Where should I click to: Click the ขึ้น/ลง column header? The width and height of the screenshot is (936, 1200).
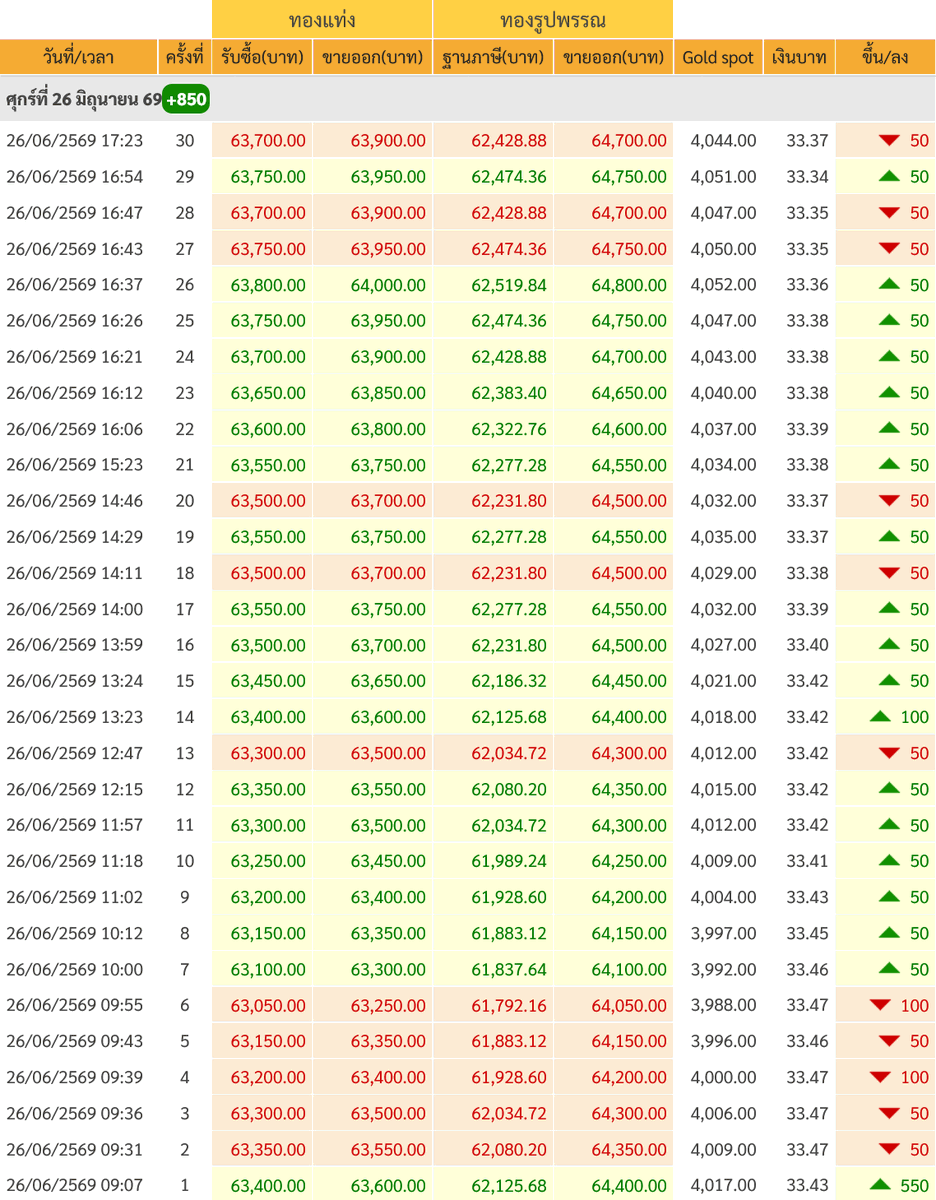pyautogui.click(x=885, y=57)
